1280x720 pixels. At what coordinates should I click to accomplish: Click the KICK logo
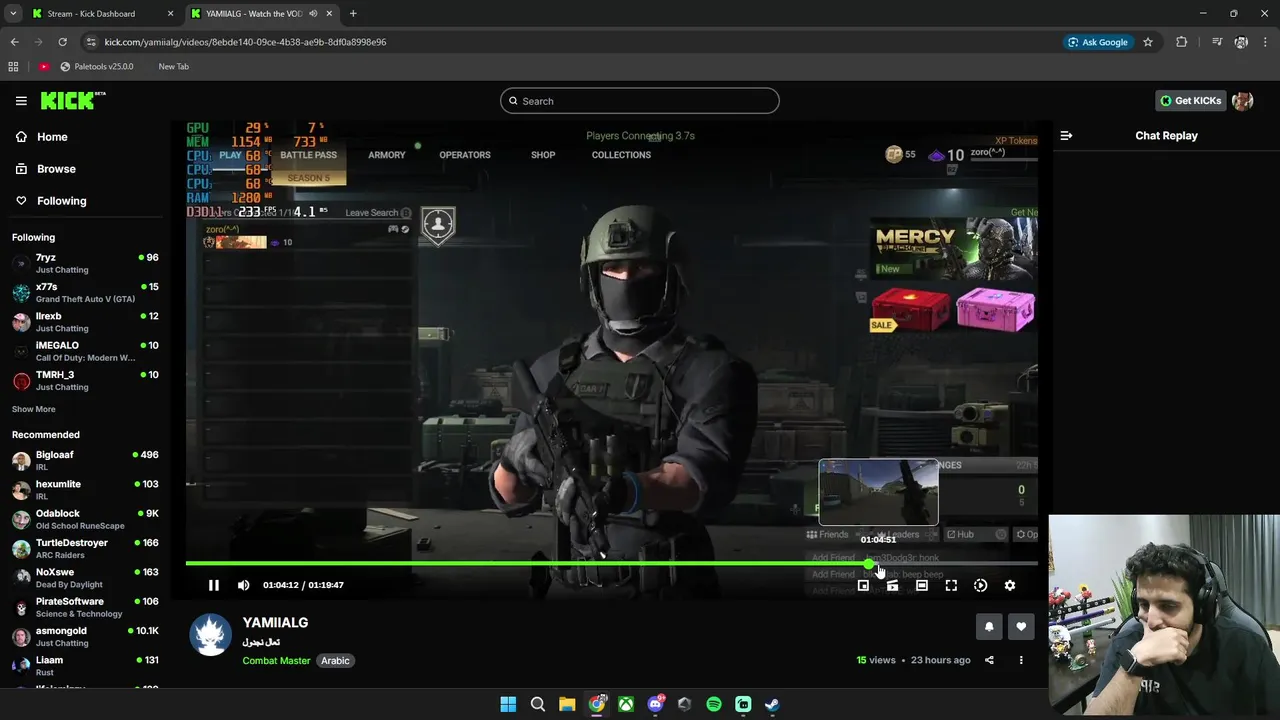tap(73, 100)
